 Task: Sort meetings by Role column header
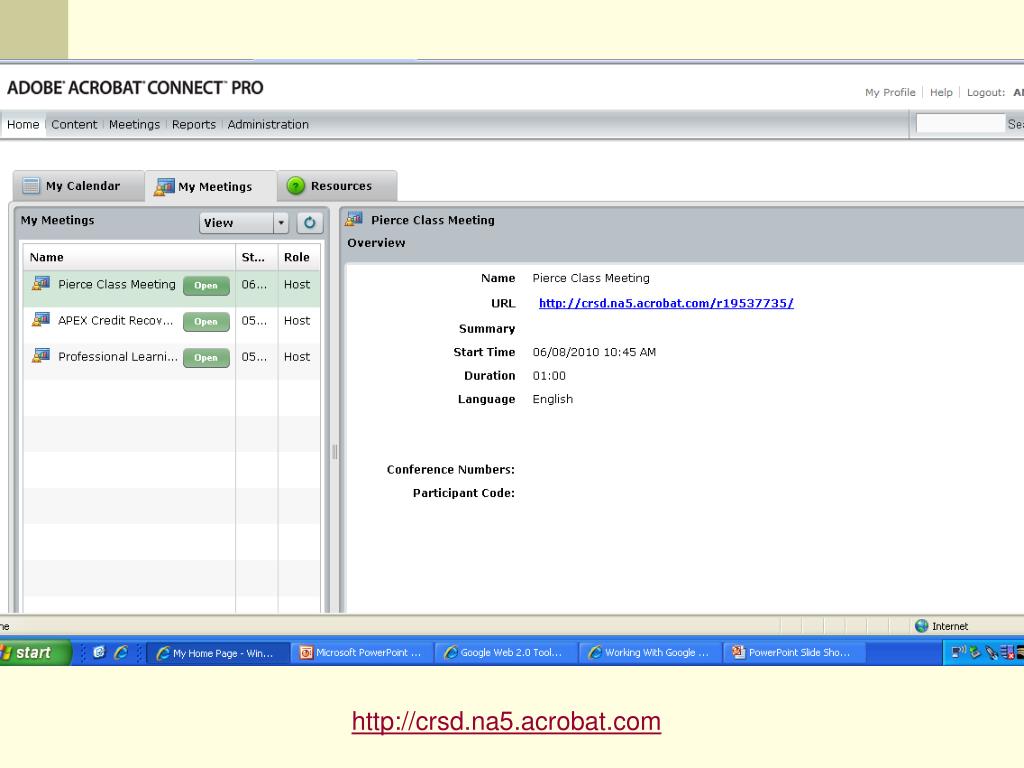pyautogui.click(x=298, y=257)
